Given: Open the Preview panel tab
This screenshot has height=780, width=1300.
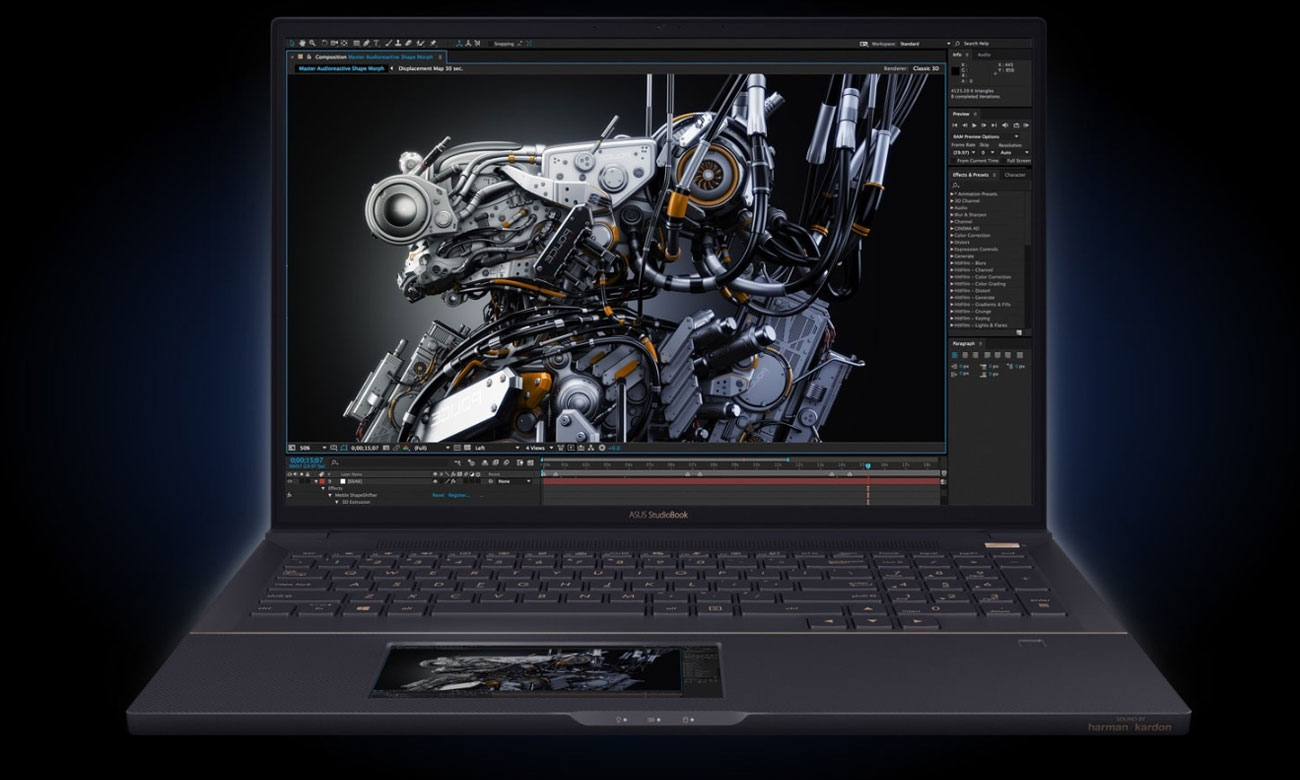Looking at the screenshot, I should tap(961, 114).
